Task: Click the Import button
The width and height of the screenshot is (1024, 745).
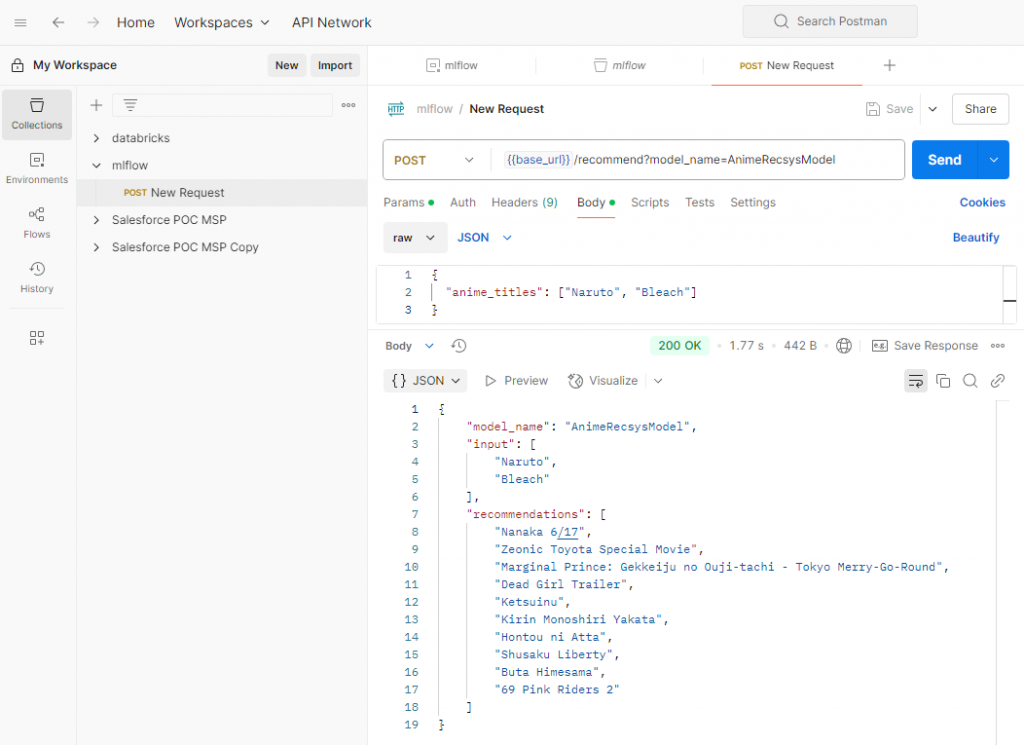Action: pyautogui.click(x=335, y=66)
